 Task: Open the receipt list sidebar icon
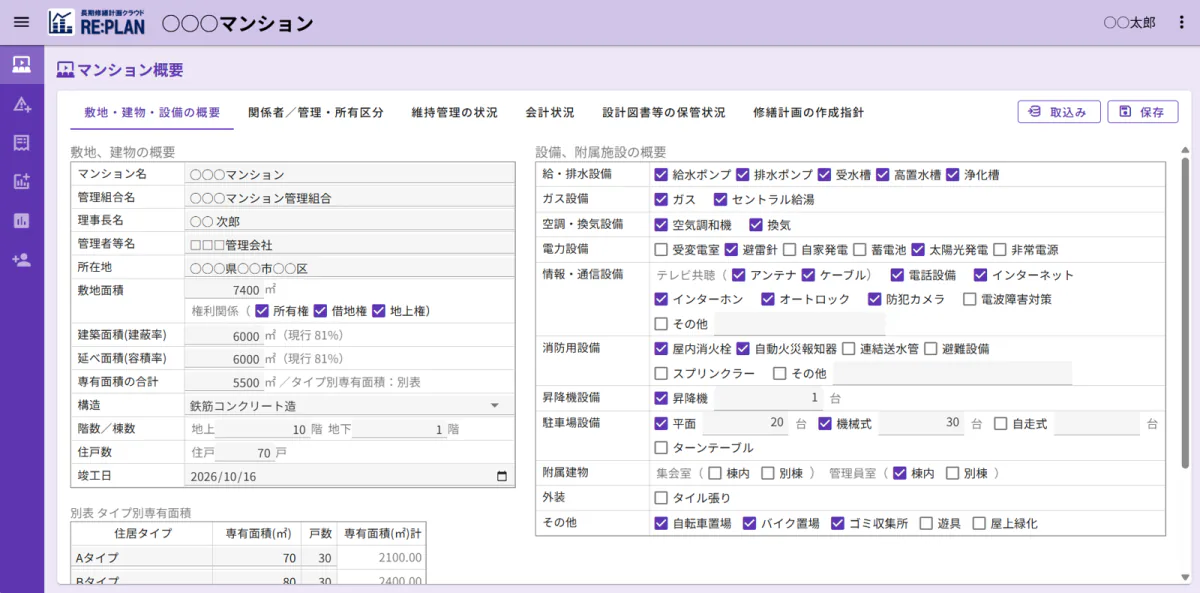[21, 143]
